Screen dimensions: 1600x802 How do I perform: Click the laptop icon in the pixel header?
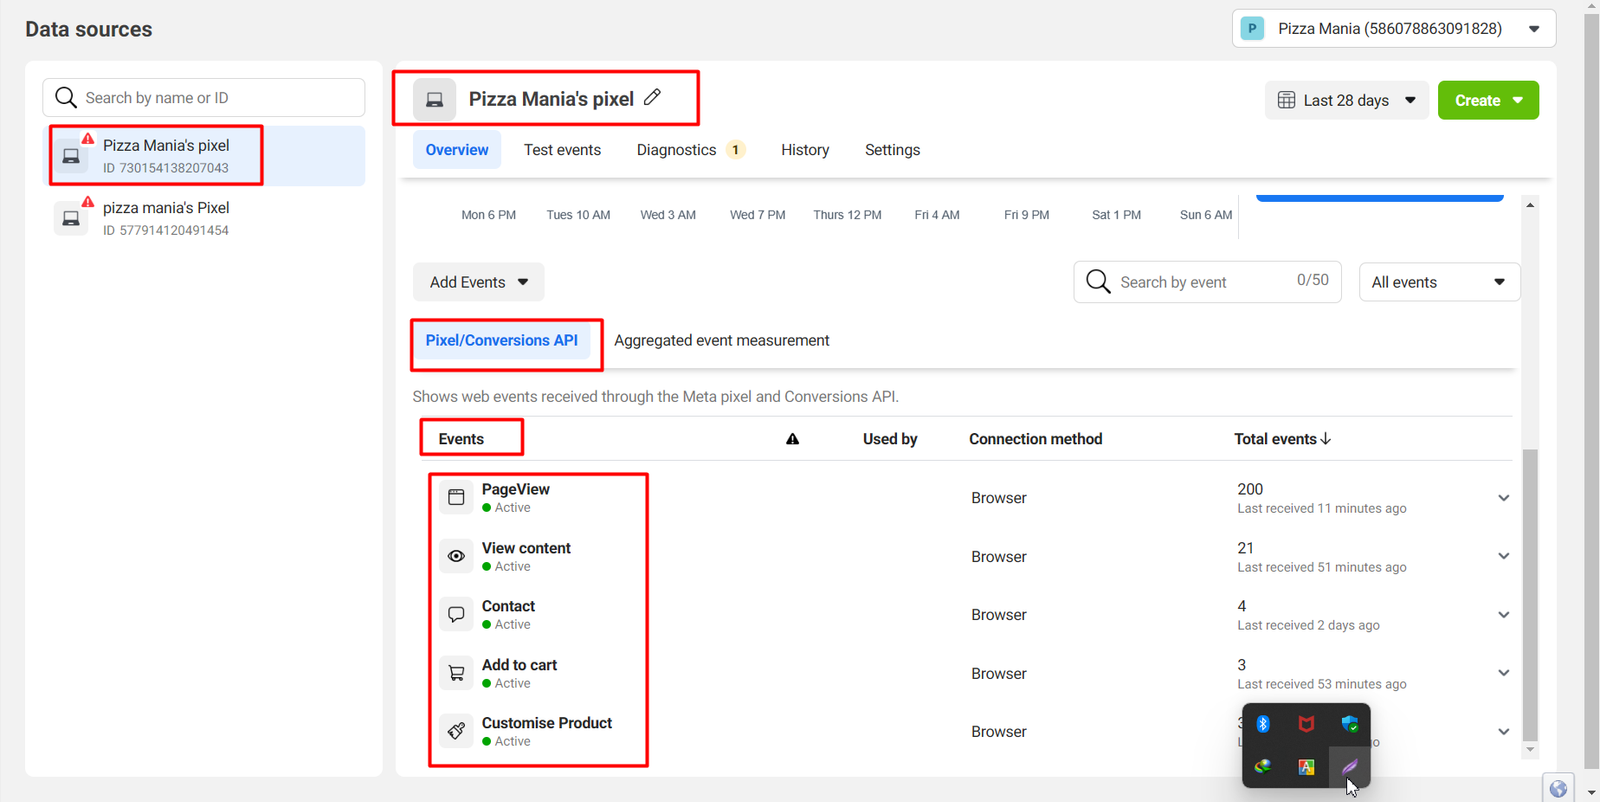point(435,99)
